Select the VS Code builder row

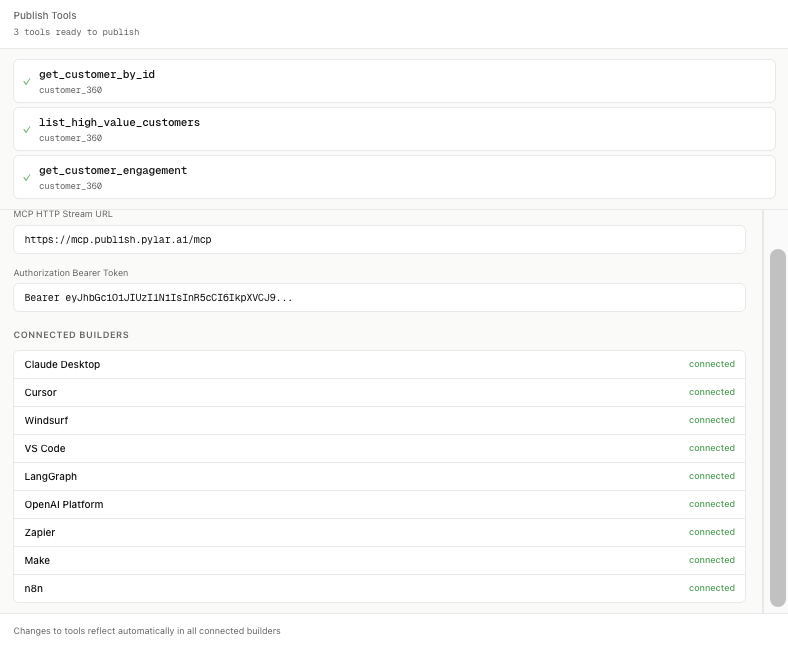379,449
